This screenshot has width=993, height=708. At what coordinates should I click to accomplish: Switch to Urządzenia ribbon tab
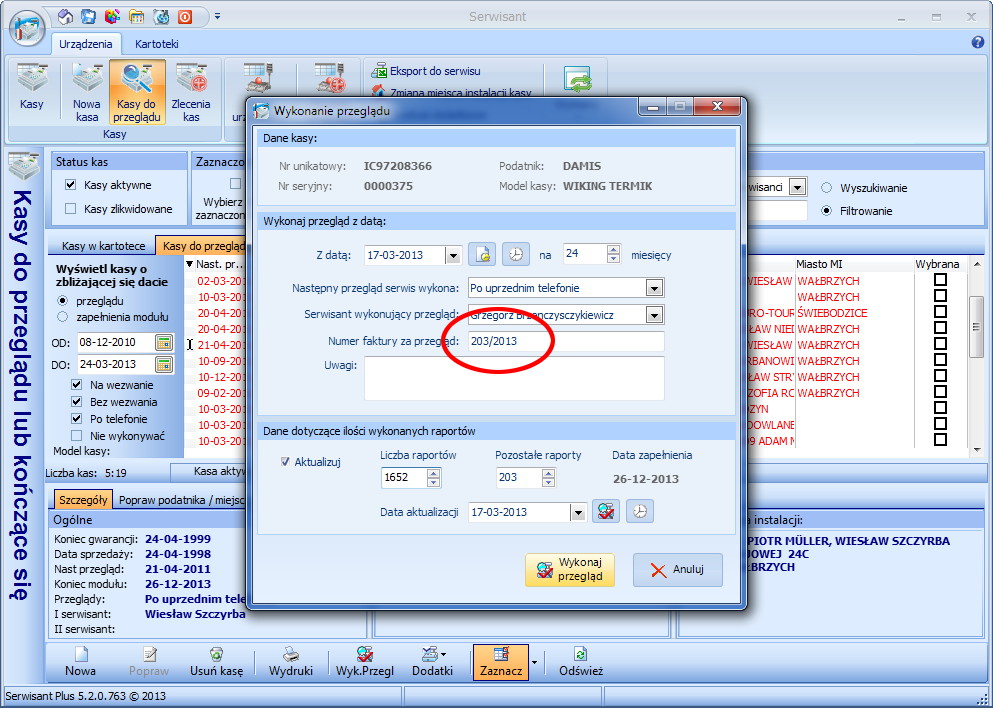(x=85, y=44)
